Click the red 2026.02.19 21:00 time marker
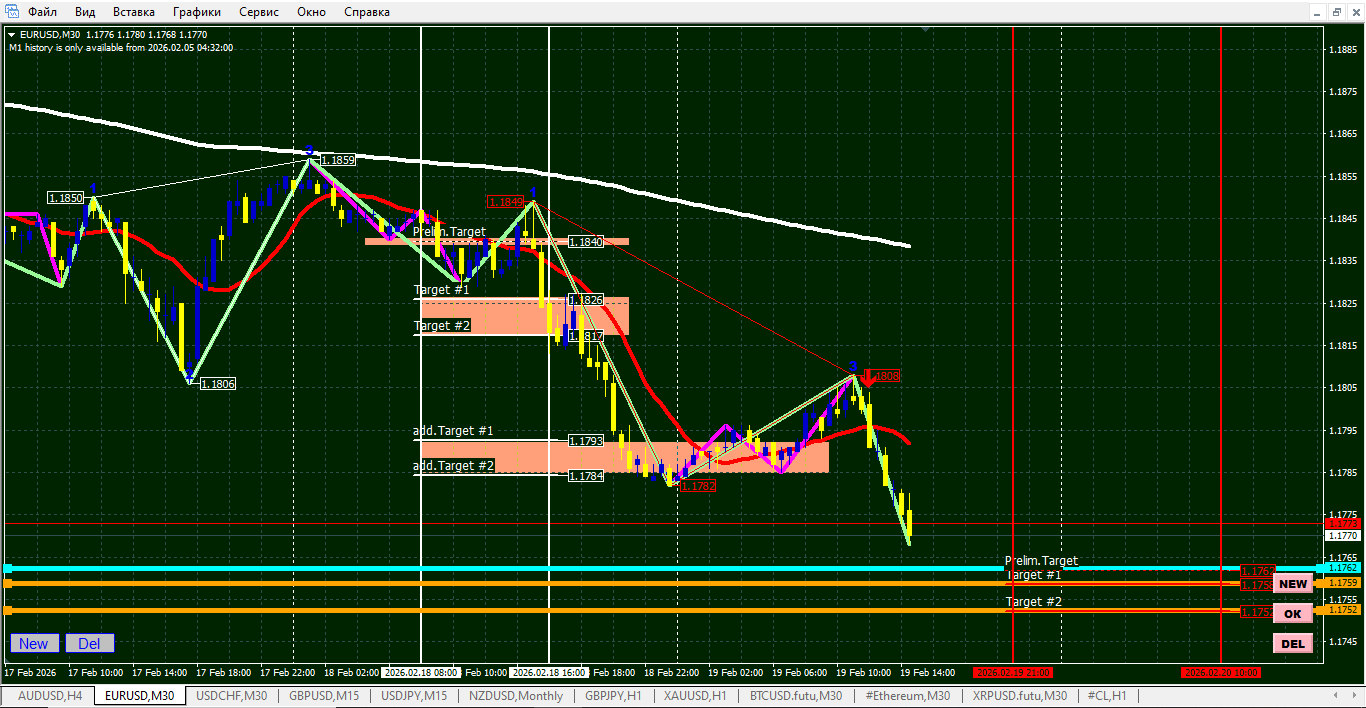 click(x=1014, y=673)
